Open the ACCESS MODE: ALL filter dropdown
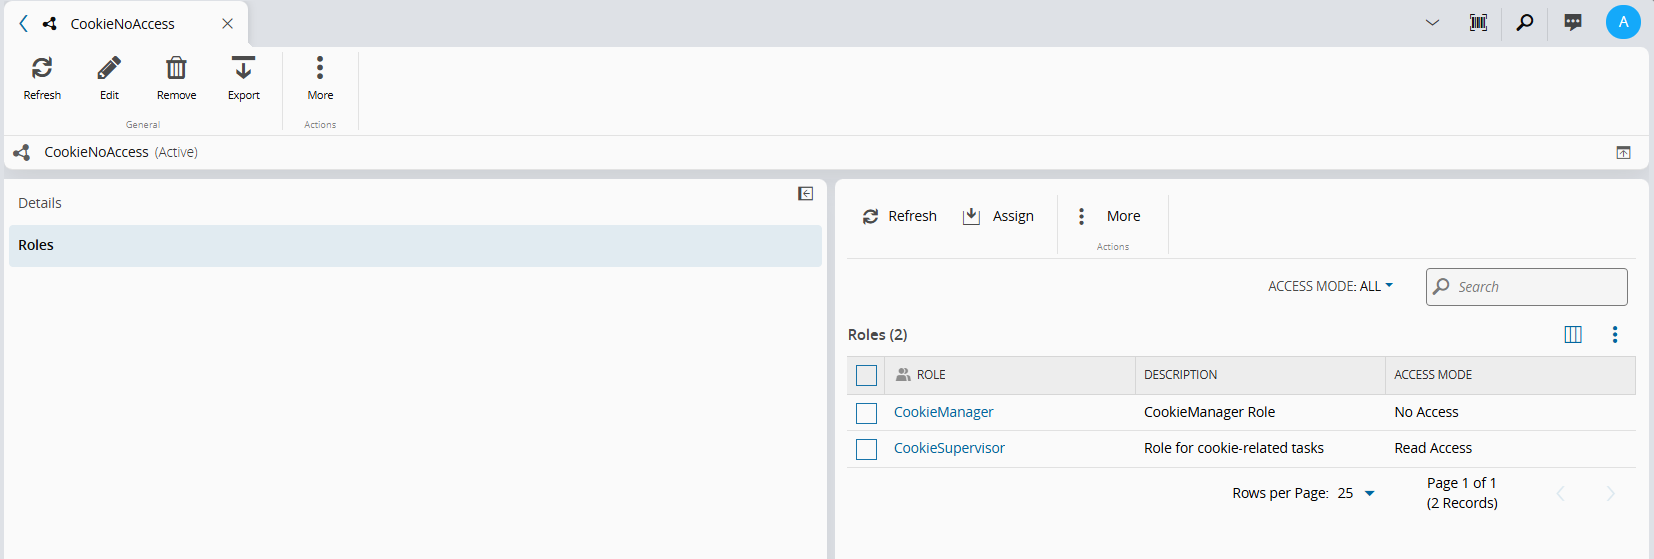 (x=1330, y=286)
